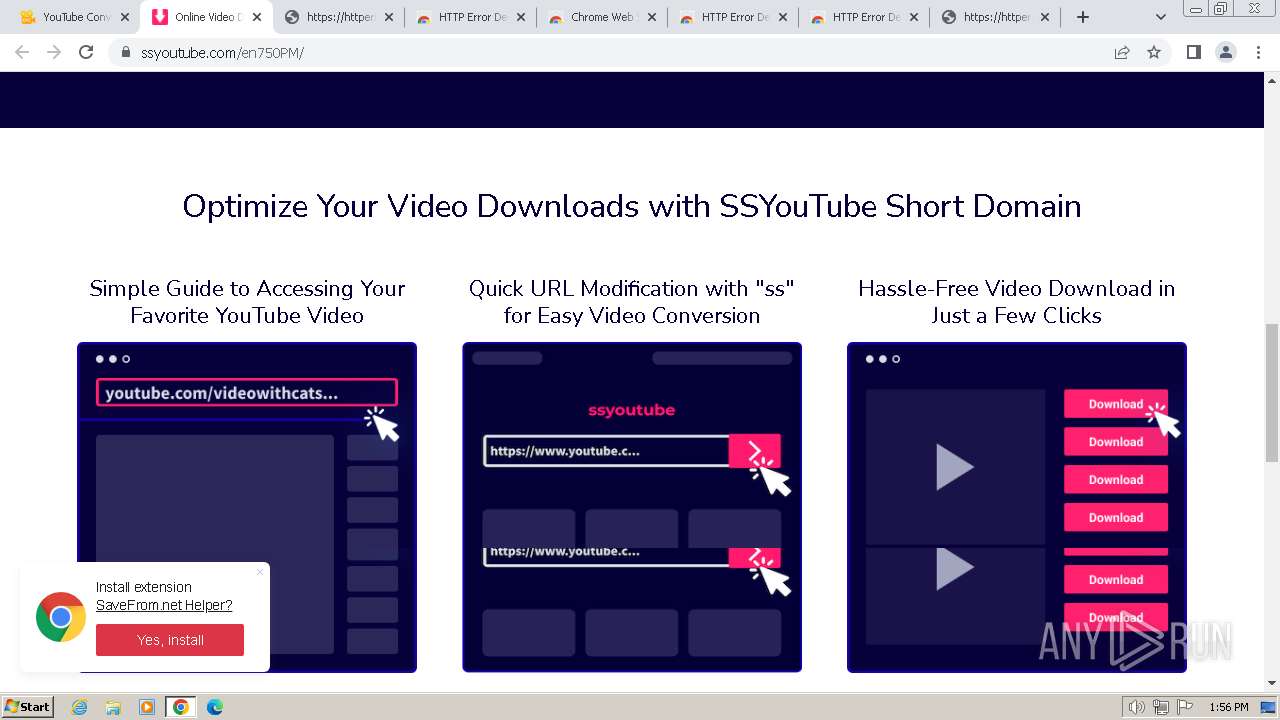Select Chrome in the taskbar
The height and width of the screenshot is (720, 1280).
181,707
